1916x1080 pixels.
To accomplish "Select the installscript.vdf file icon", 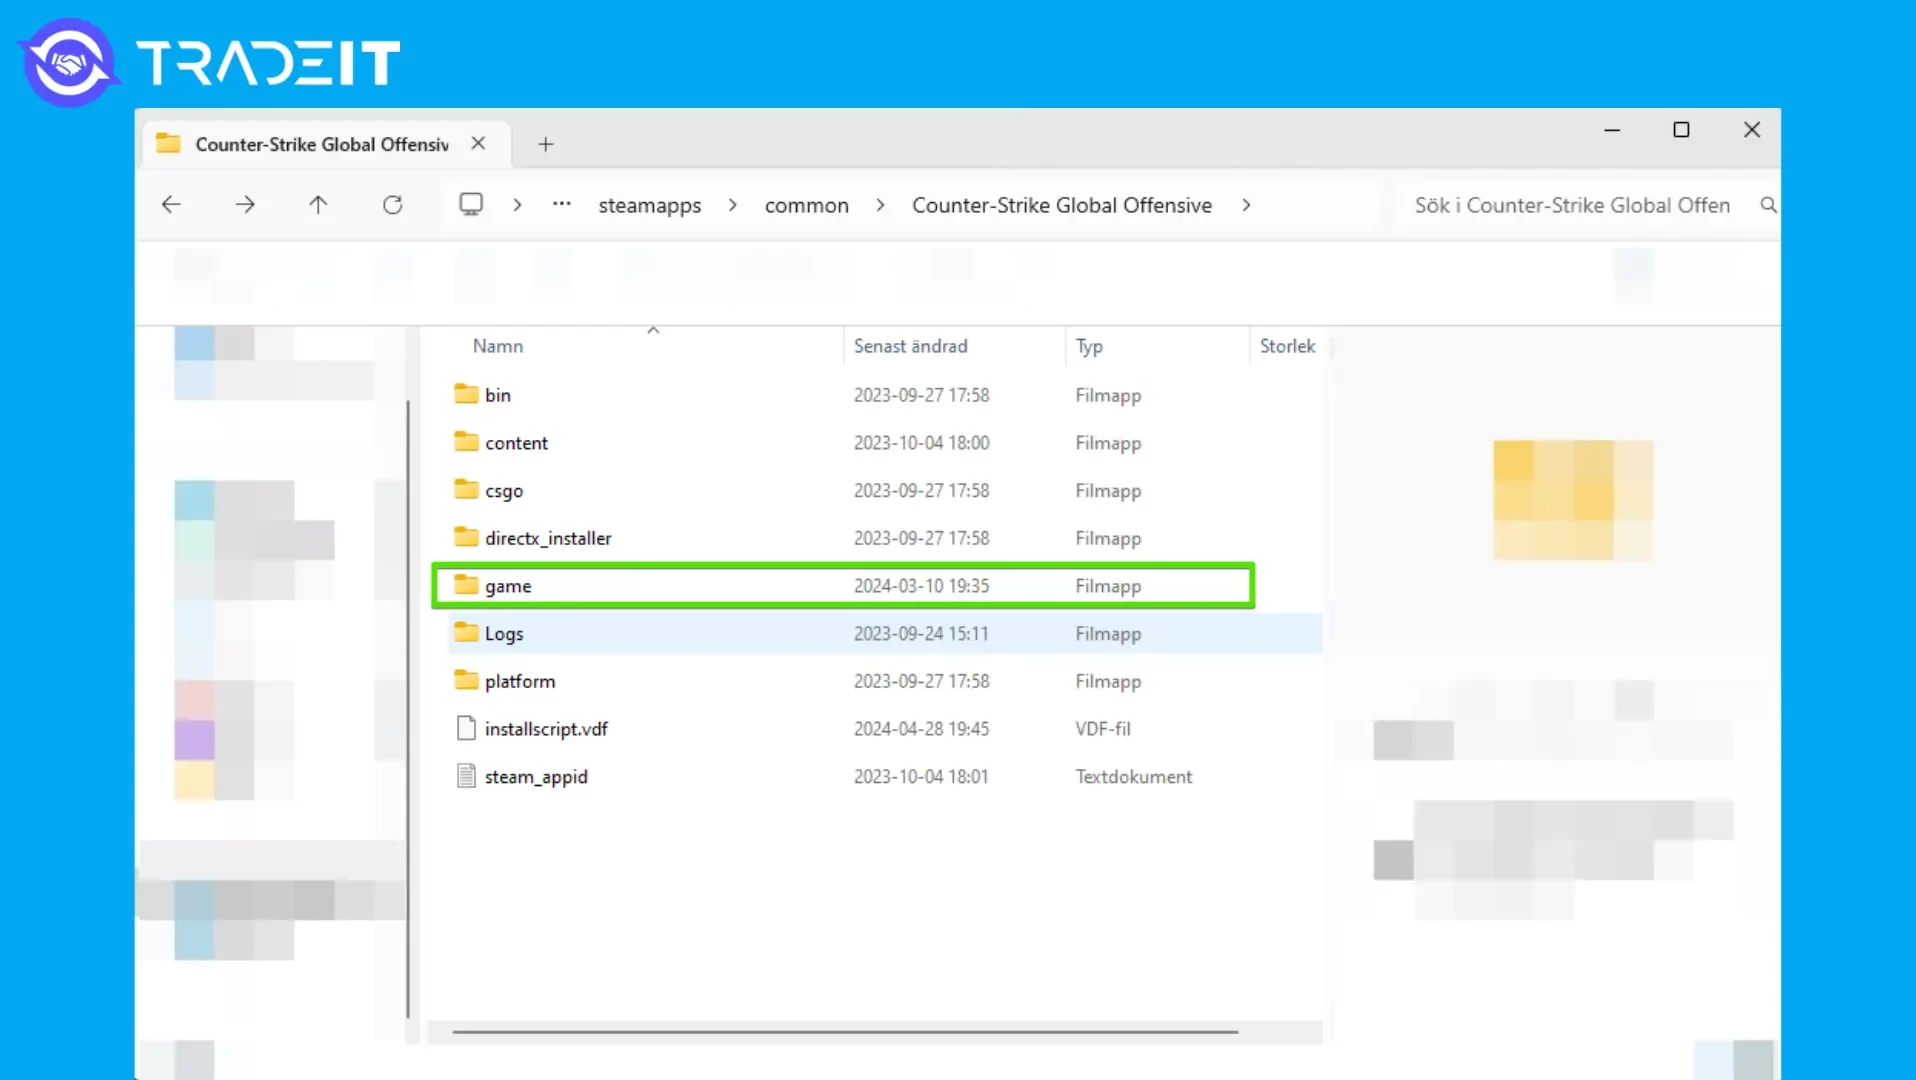I will point(466,728).
